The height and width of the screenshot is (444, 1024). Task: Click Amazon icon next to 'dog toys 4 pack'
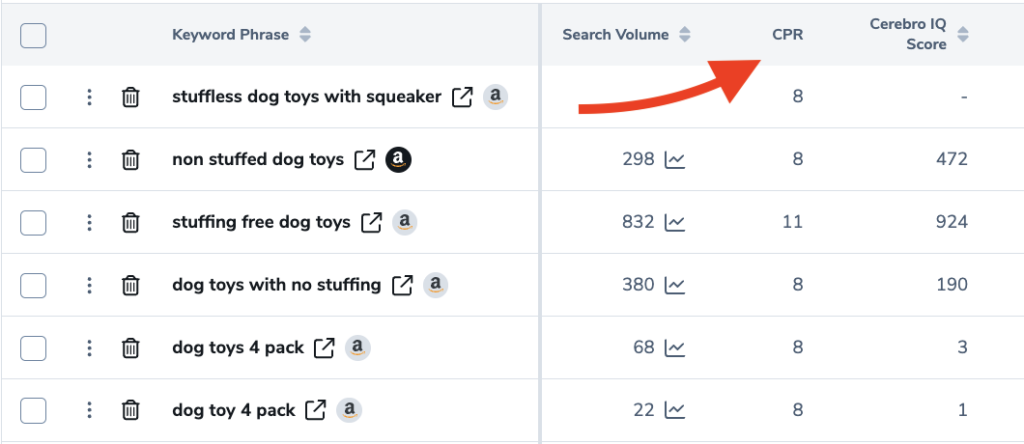point(357,347)
